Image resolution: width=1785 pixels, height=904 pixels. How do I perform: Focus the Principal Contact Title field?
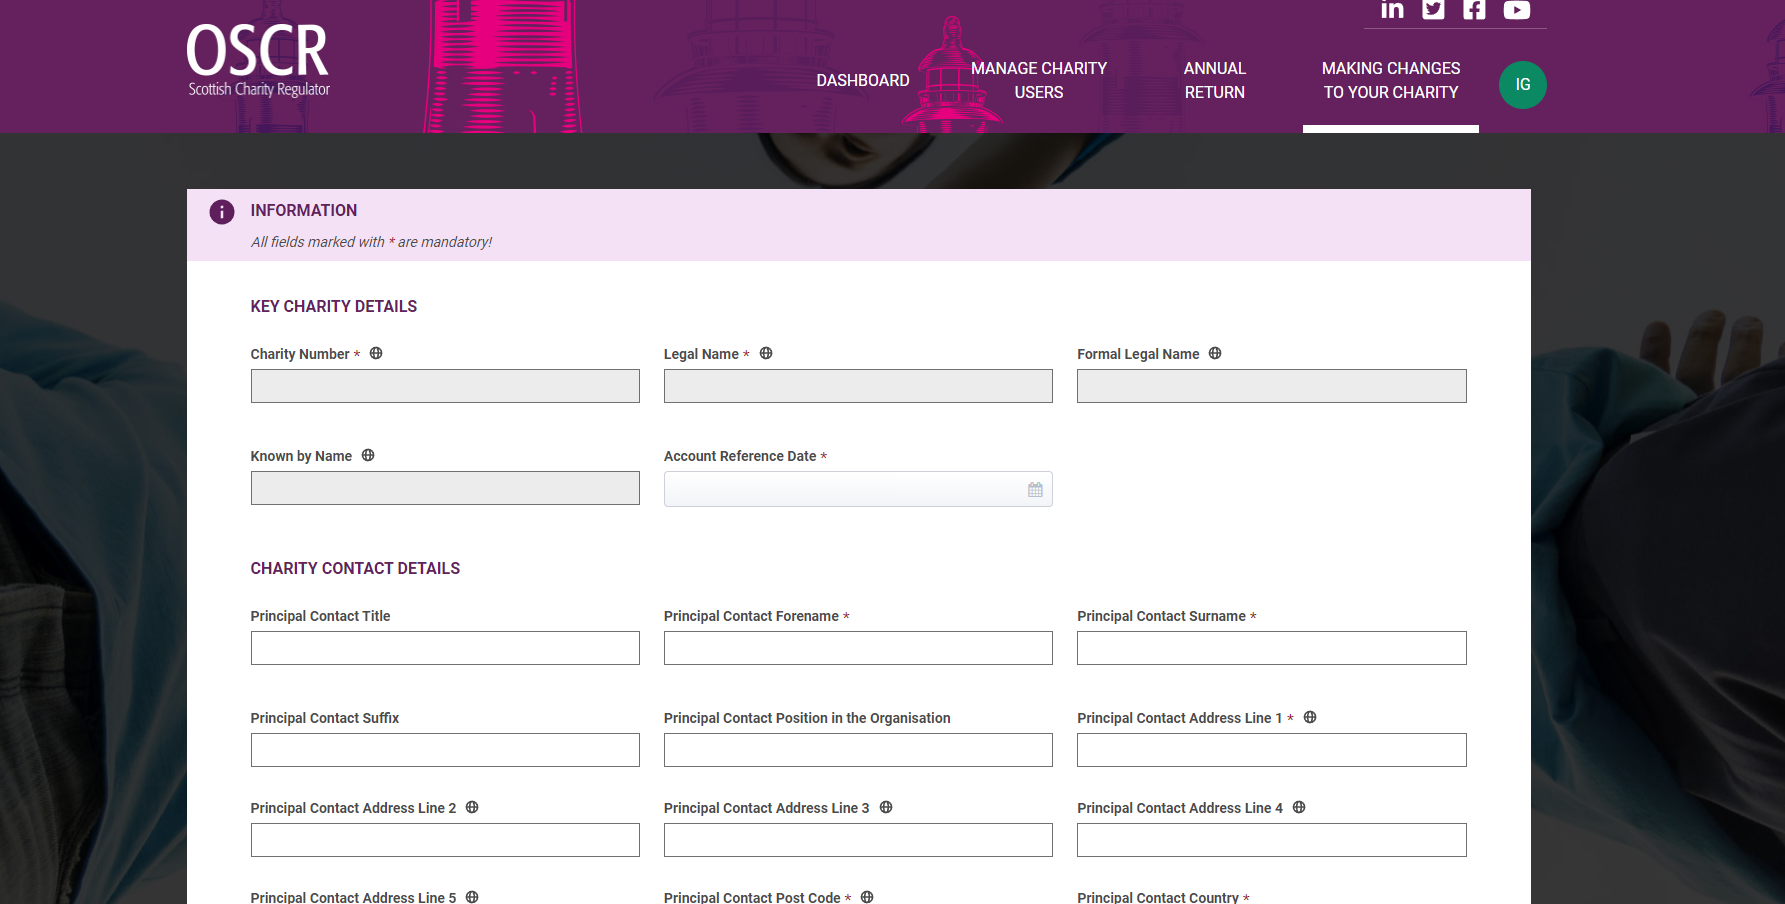[445, 648]
